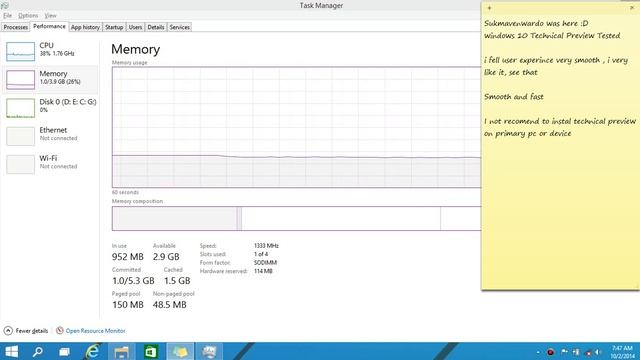
Task: Click the Paged pool 150 MB value
Action: pyautogui.click(x=127, y=305)
